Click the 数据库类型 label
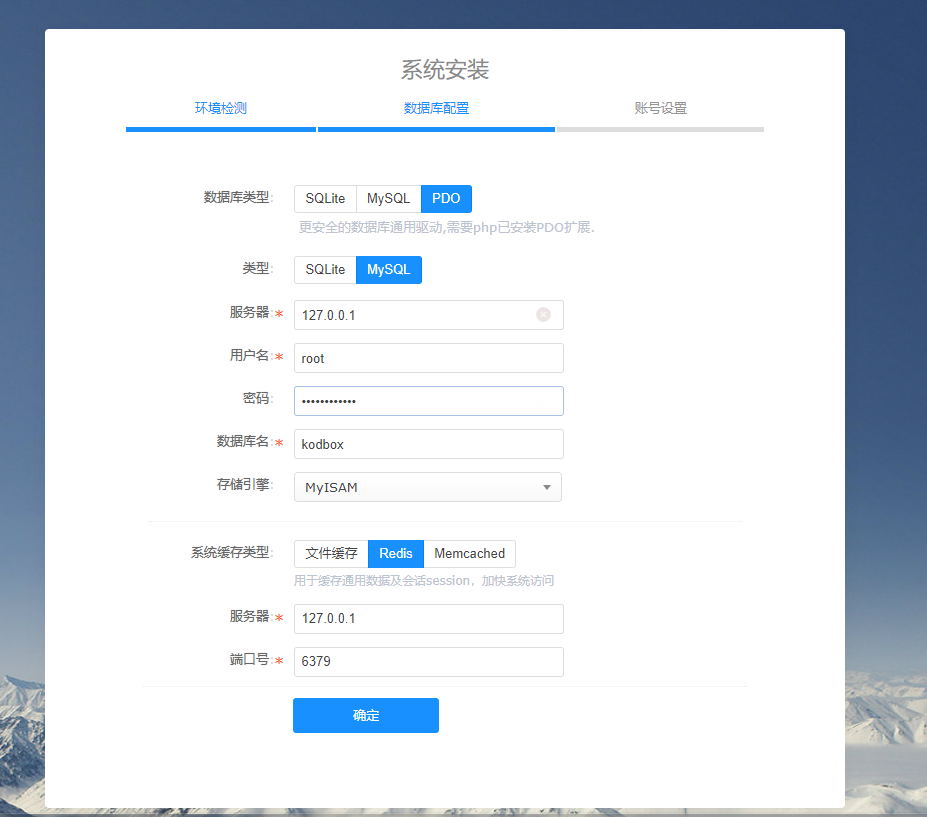Viewport: 927px width, 817px height. (x=236, y=197)
